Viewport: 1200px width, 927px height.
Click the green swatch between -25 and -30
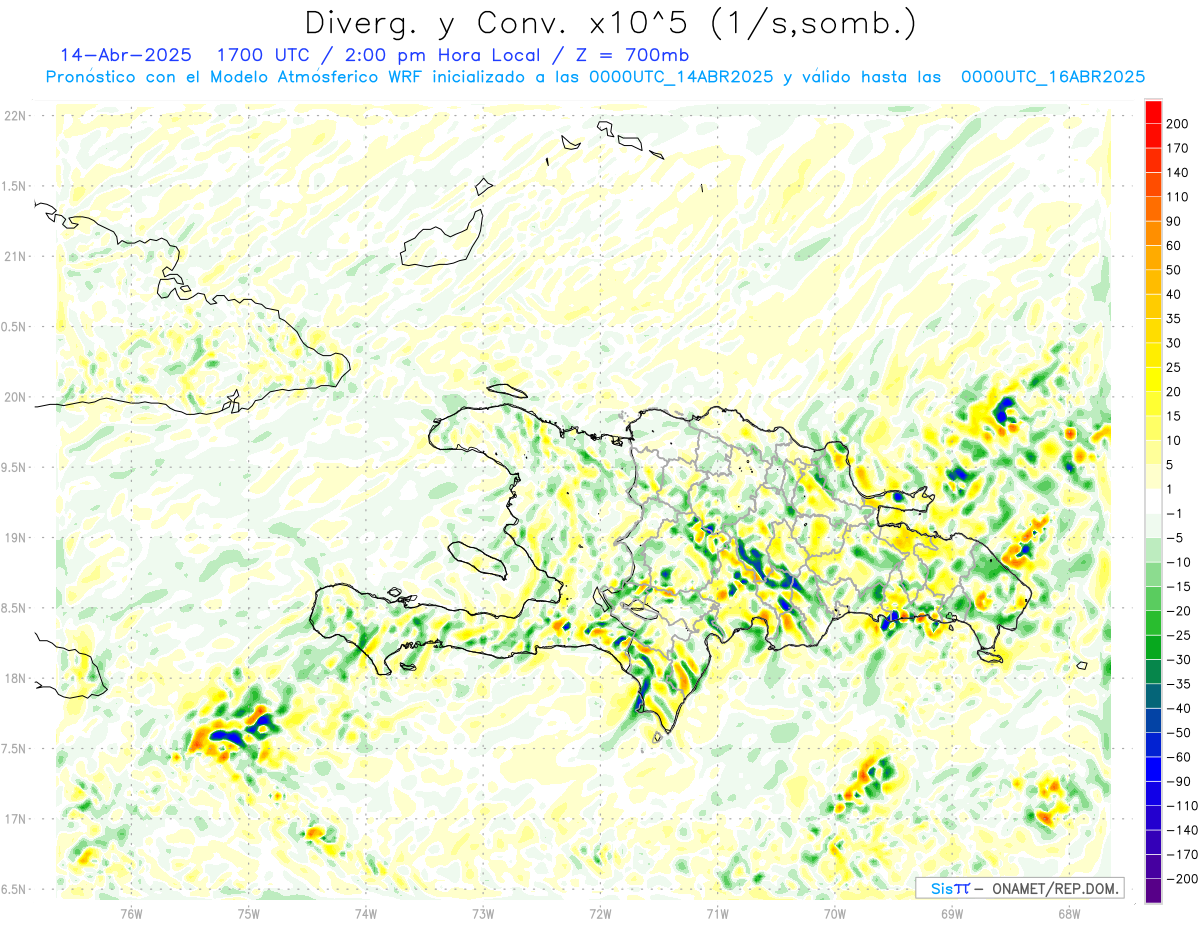[x=1153, y=647]
